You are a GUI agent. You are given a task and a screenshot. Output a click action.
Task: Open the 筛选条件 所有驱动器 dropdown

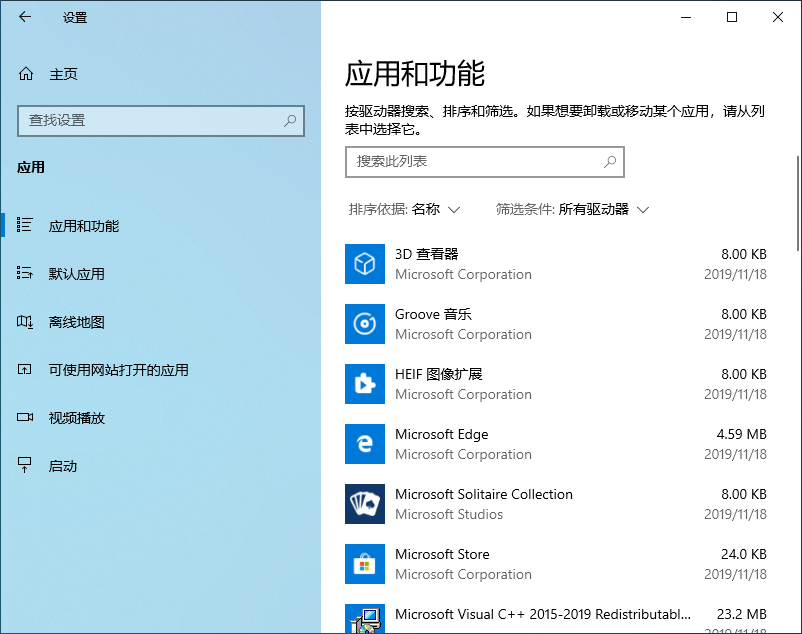(573, 209)
